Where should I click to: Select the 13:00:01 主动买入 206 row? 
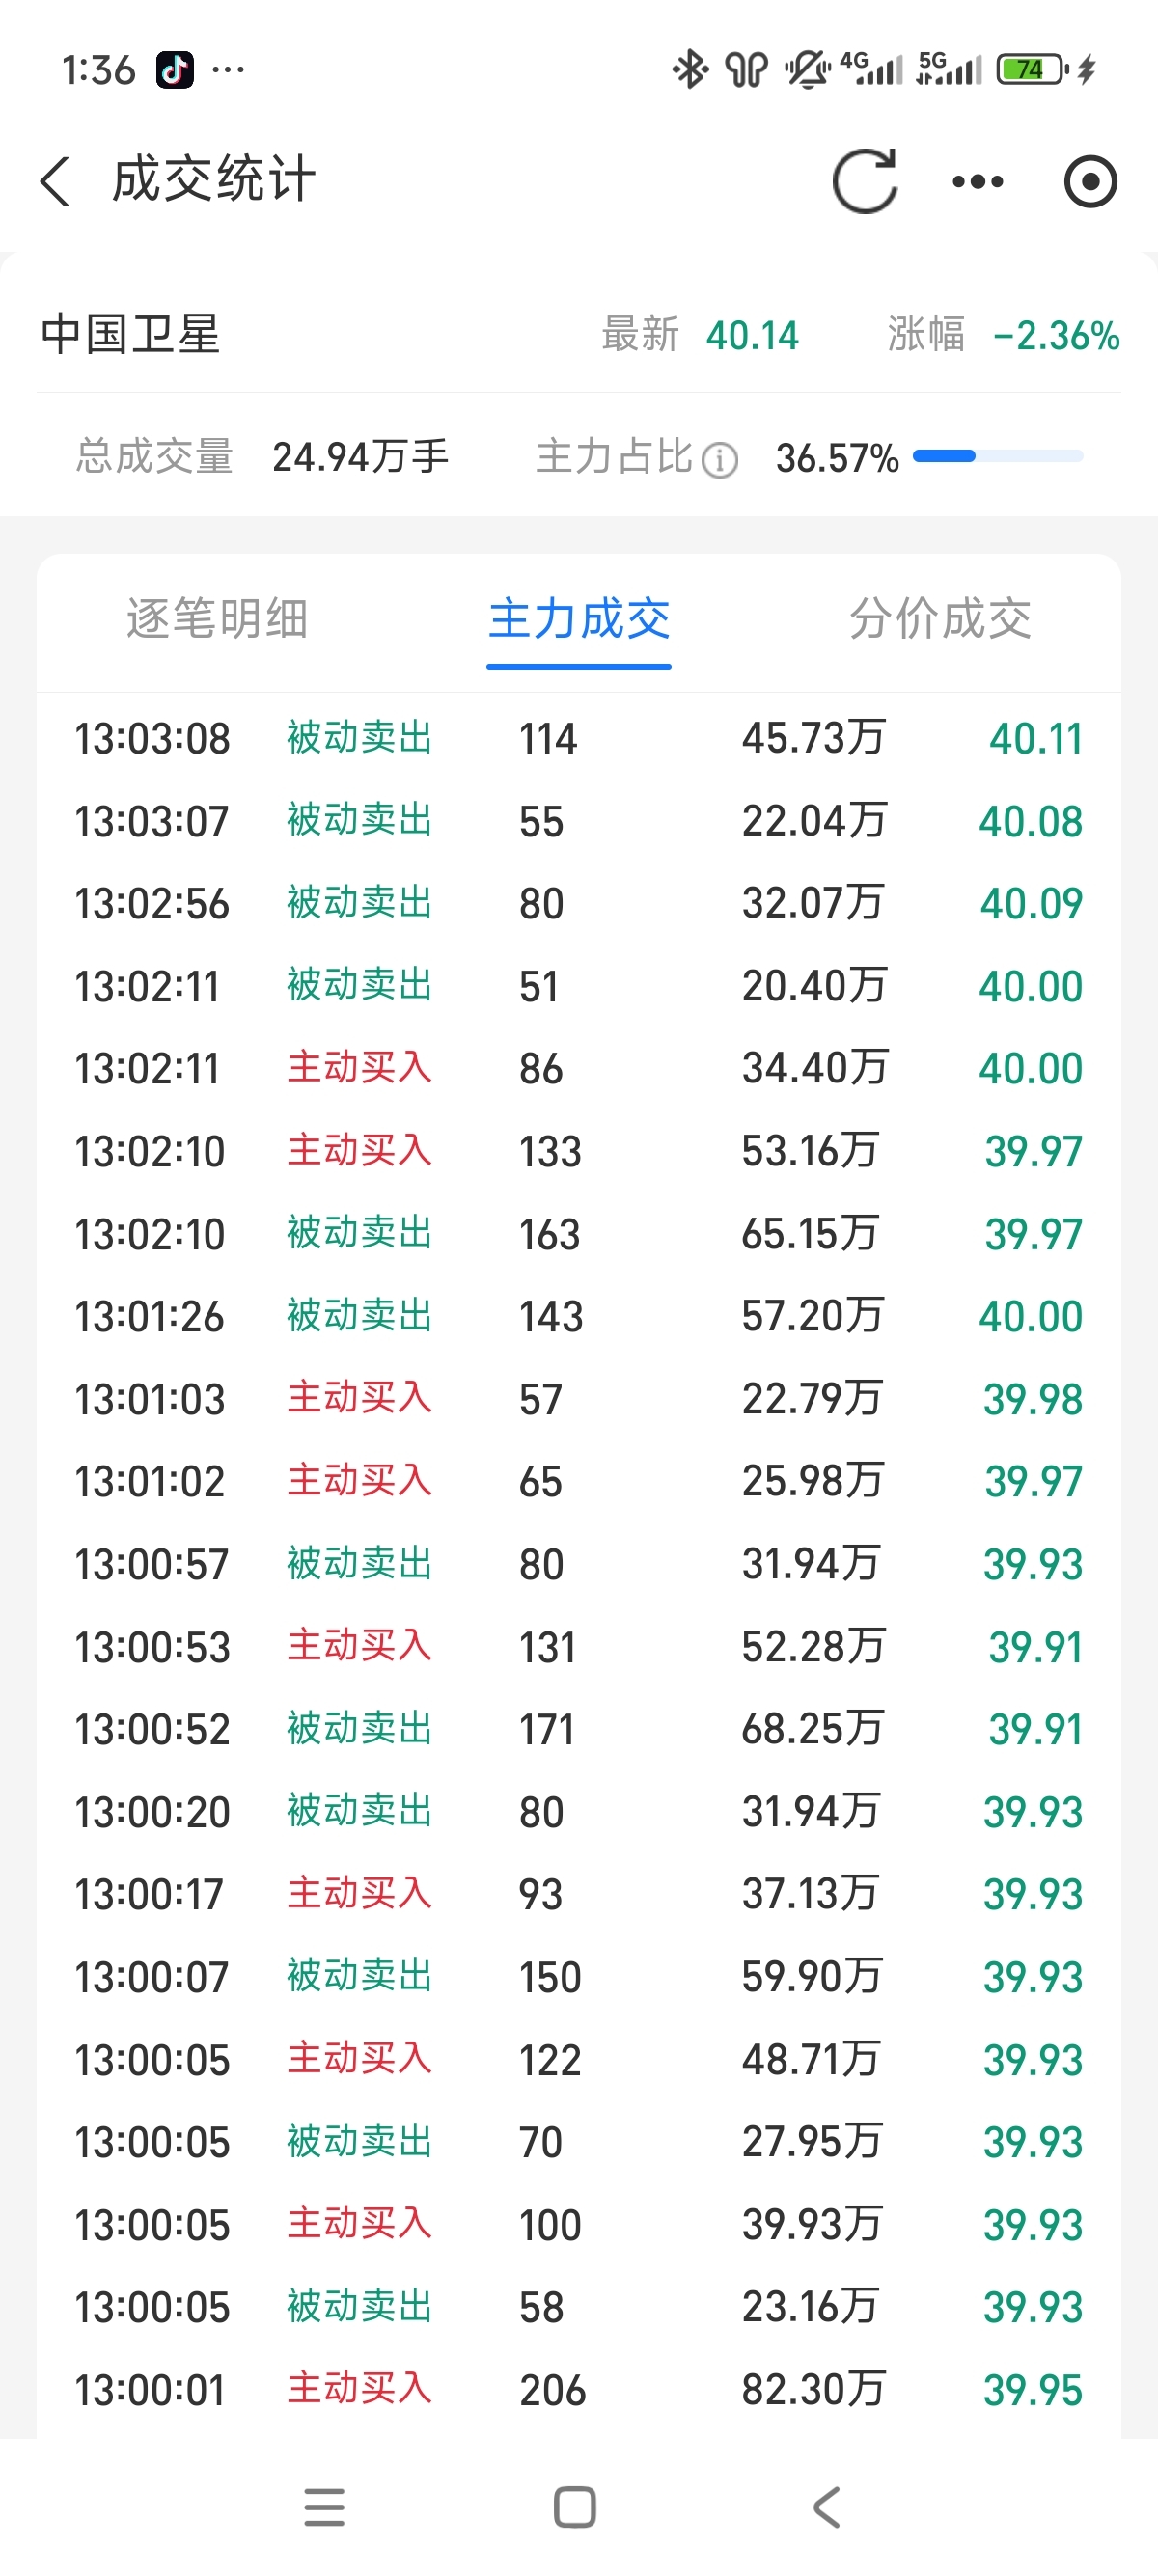pos(578,2390)
